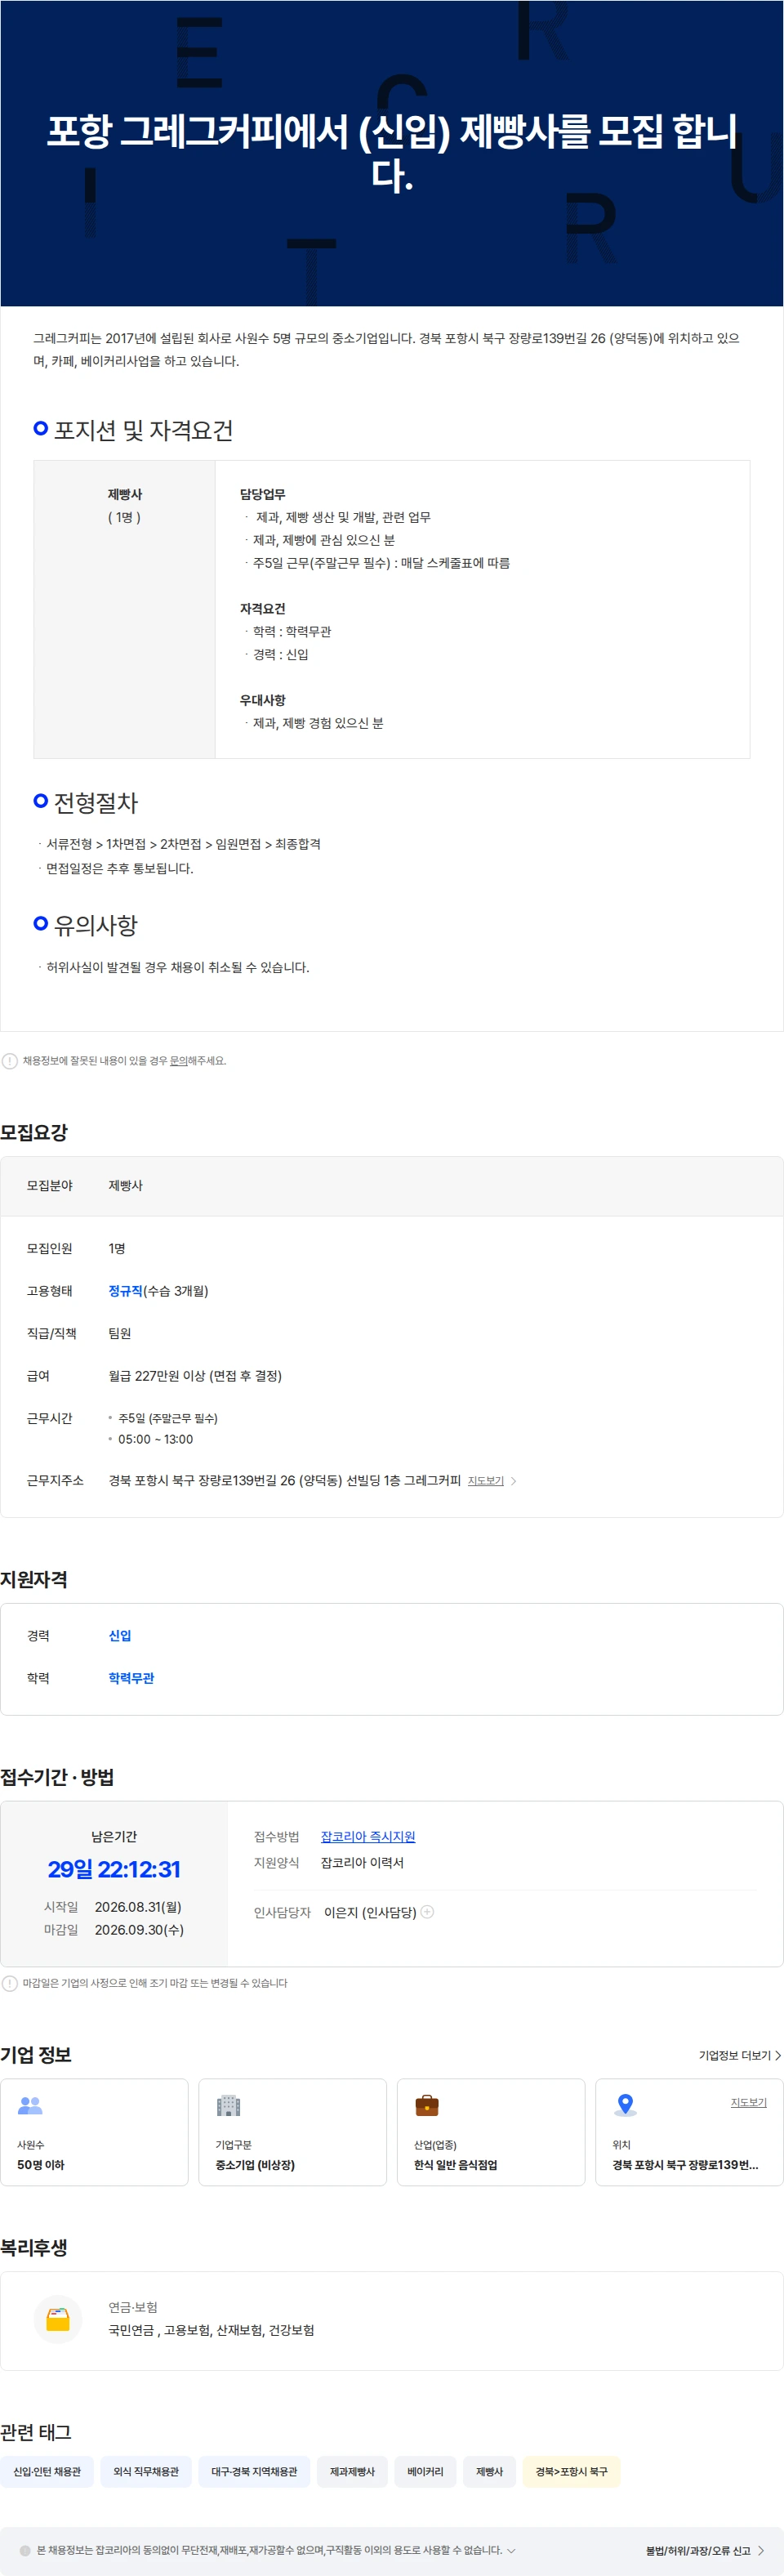784x2576 pixels.
Task: Click the 학력무관 education text
Action: coord(131,1678)
